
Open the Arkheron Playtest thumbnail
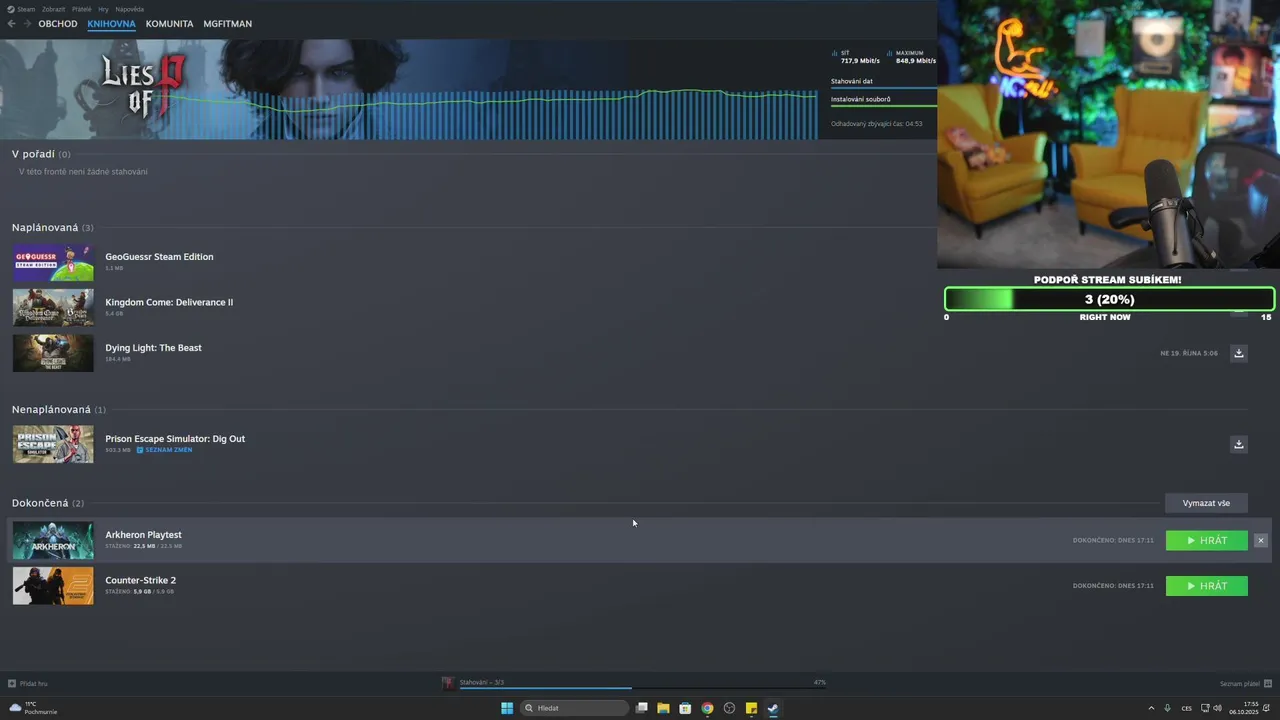click(x=53, y=540)
